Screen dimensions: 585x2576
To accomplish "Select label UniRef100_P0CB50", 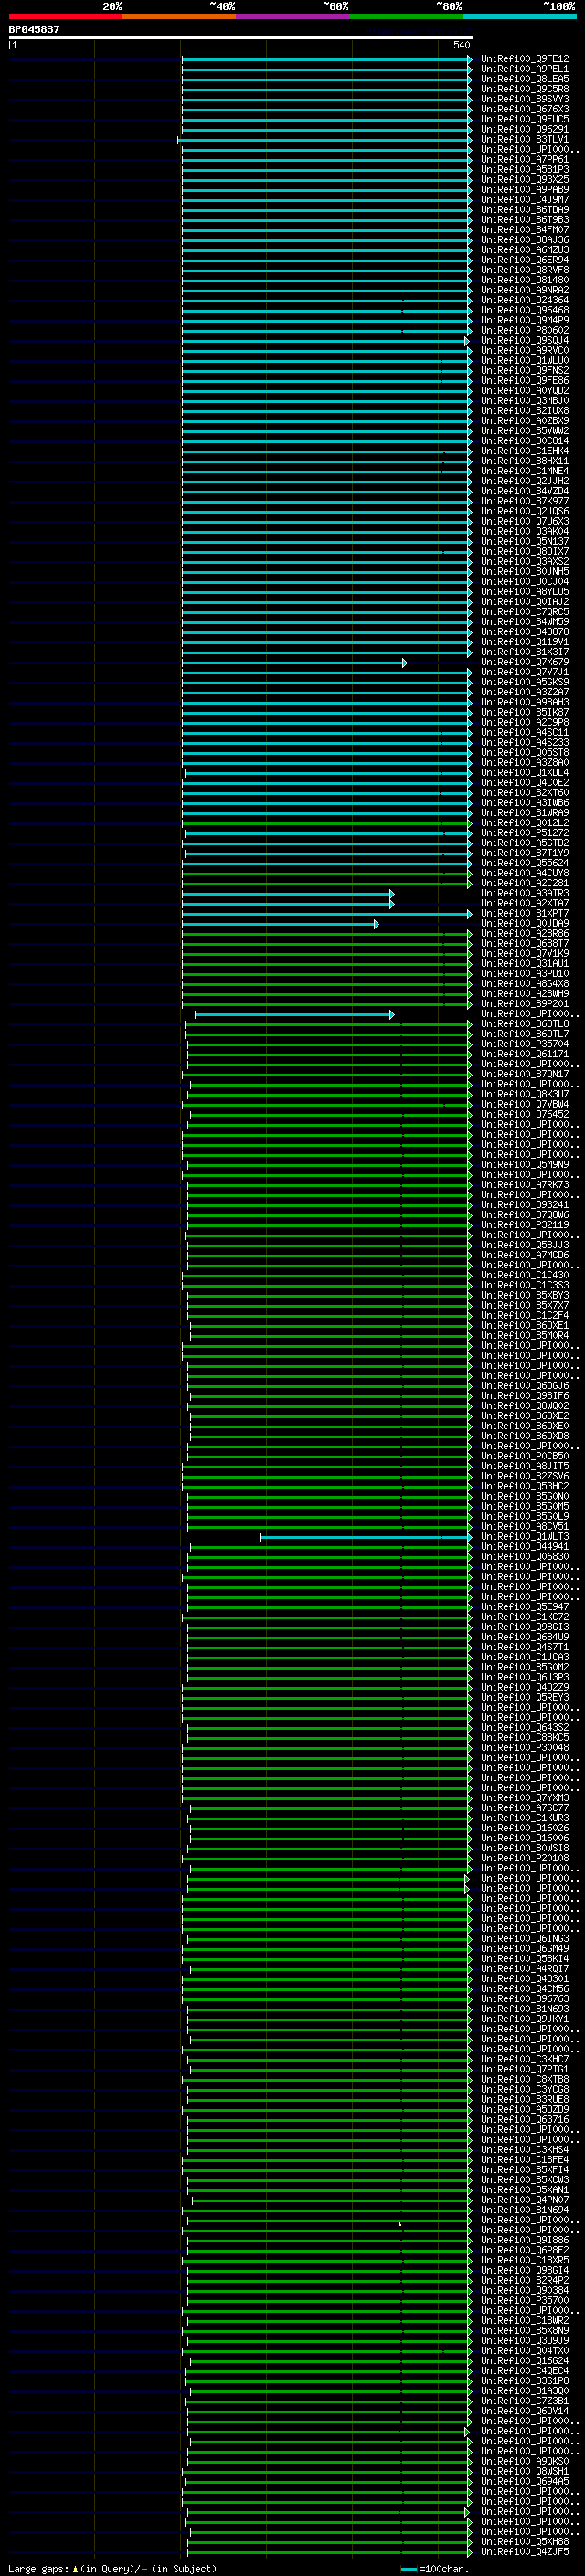I will 525,1456.
